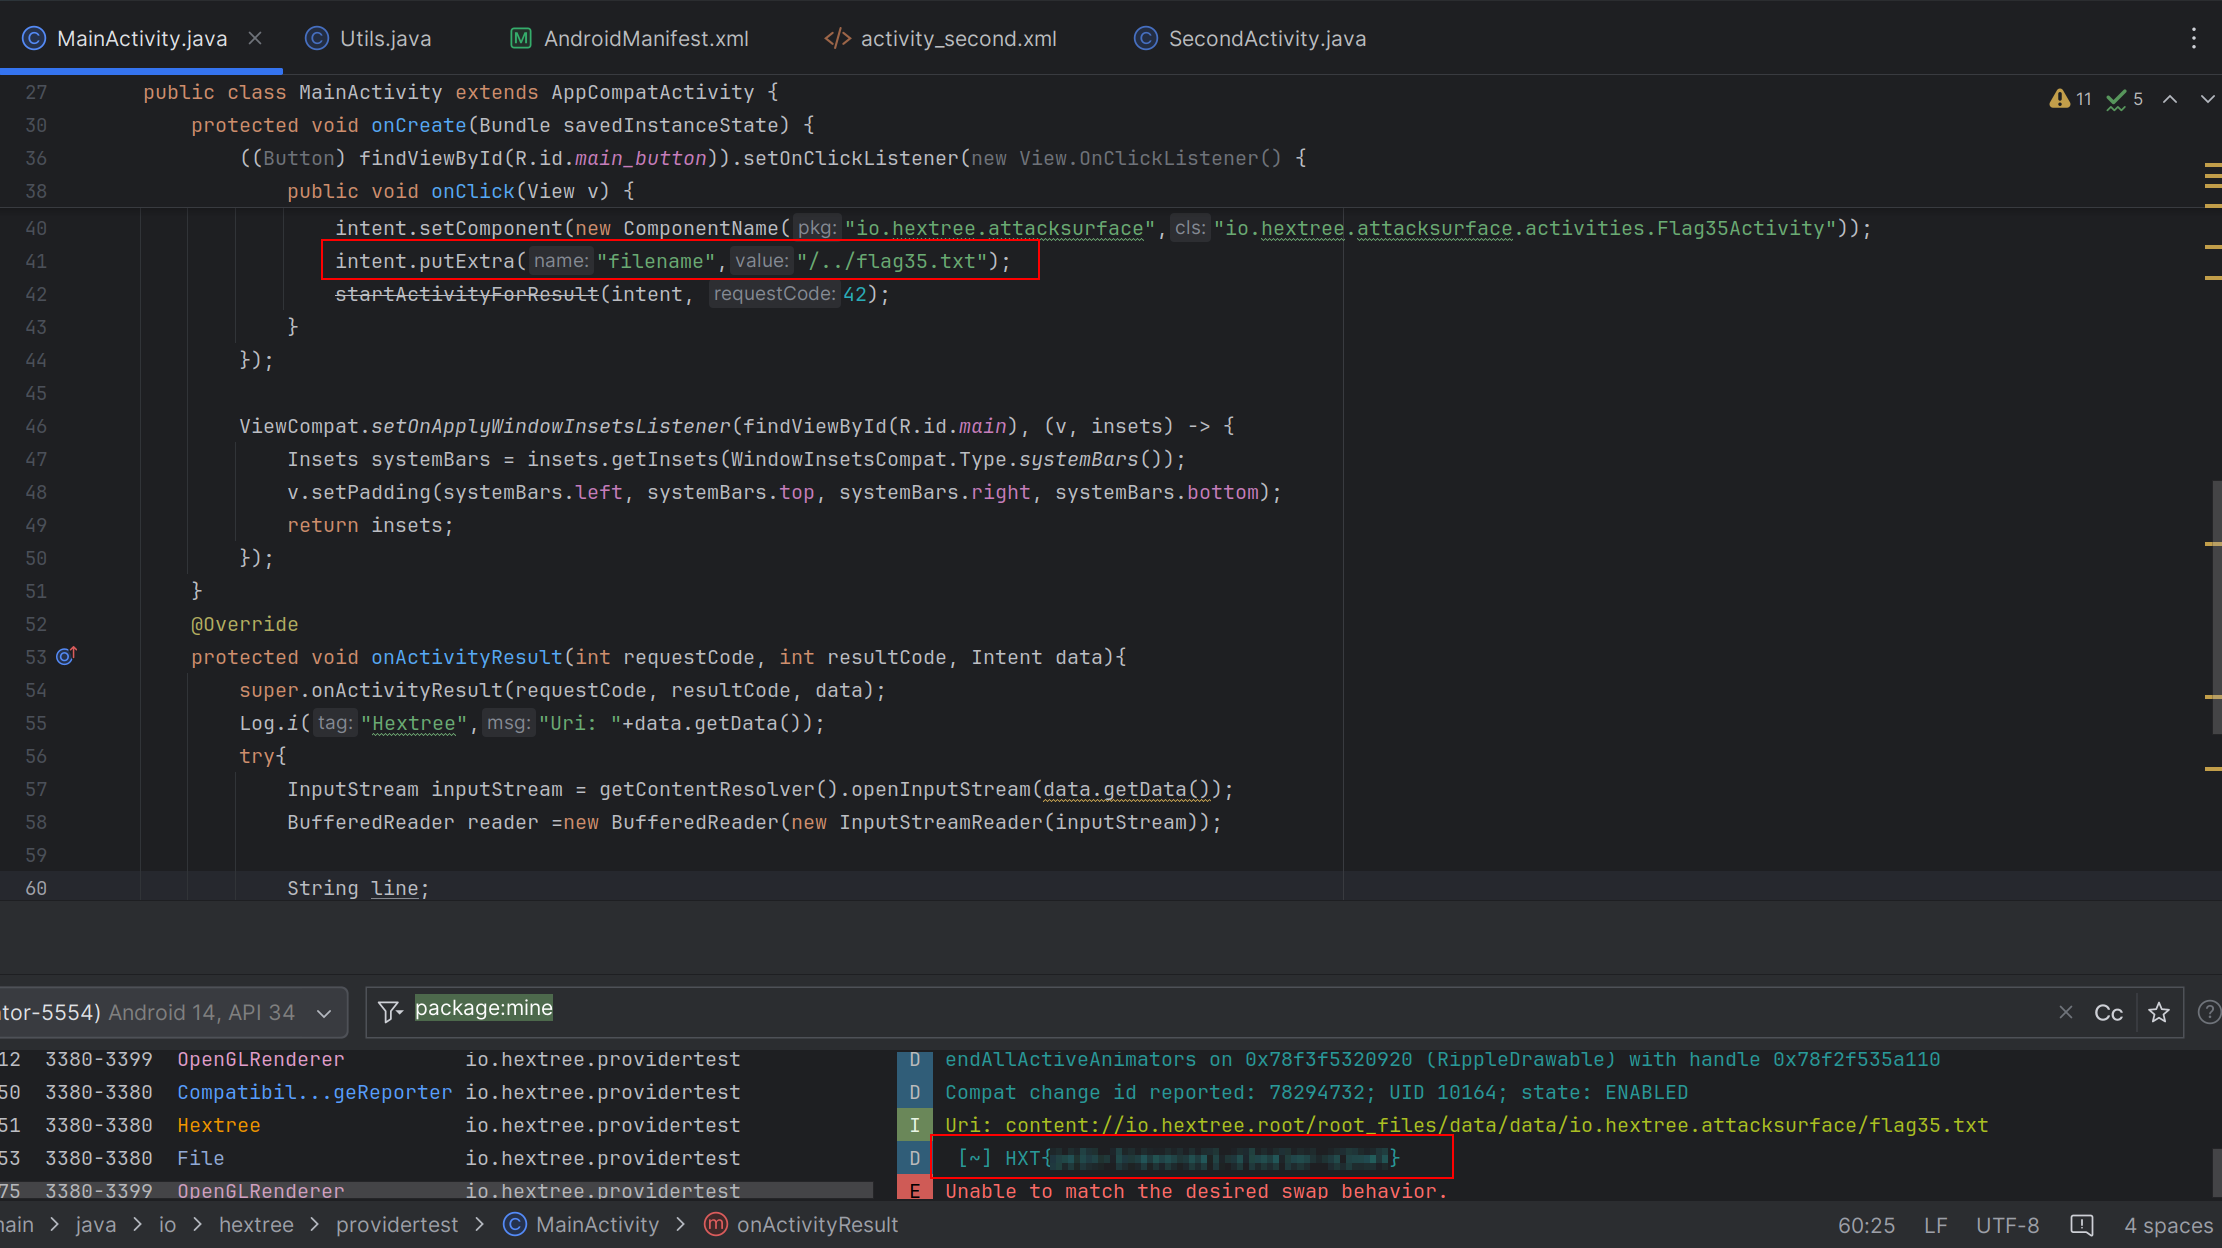The width and height of the screenshot is (2222, 1248).
Task: Change the 4 spaces indent setting
Action: click(x=2168, y=1225)
